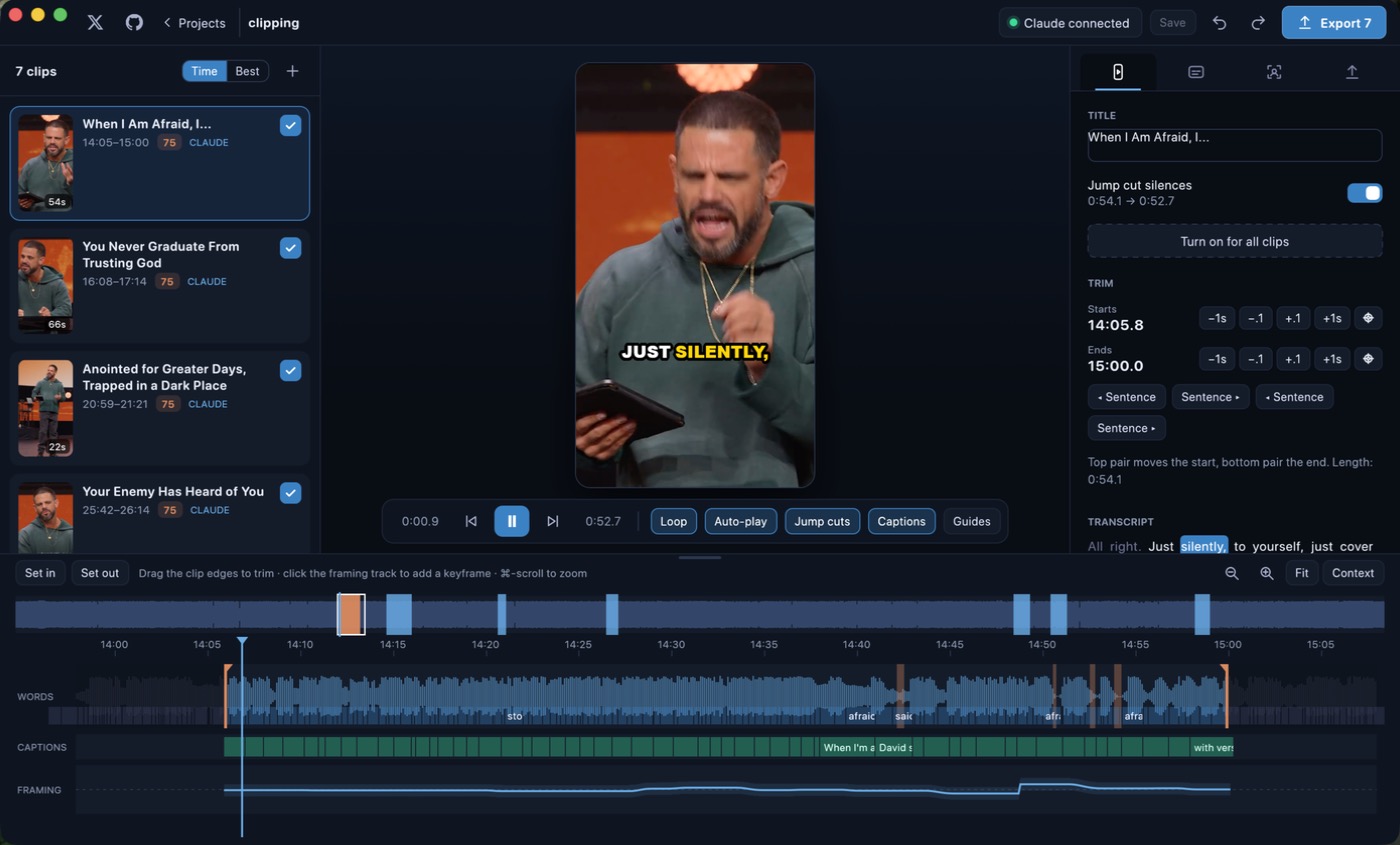Fit the timeline with the Fit button
Screen dimensions: 1400x845
(1301, 573)
